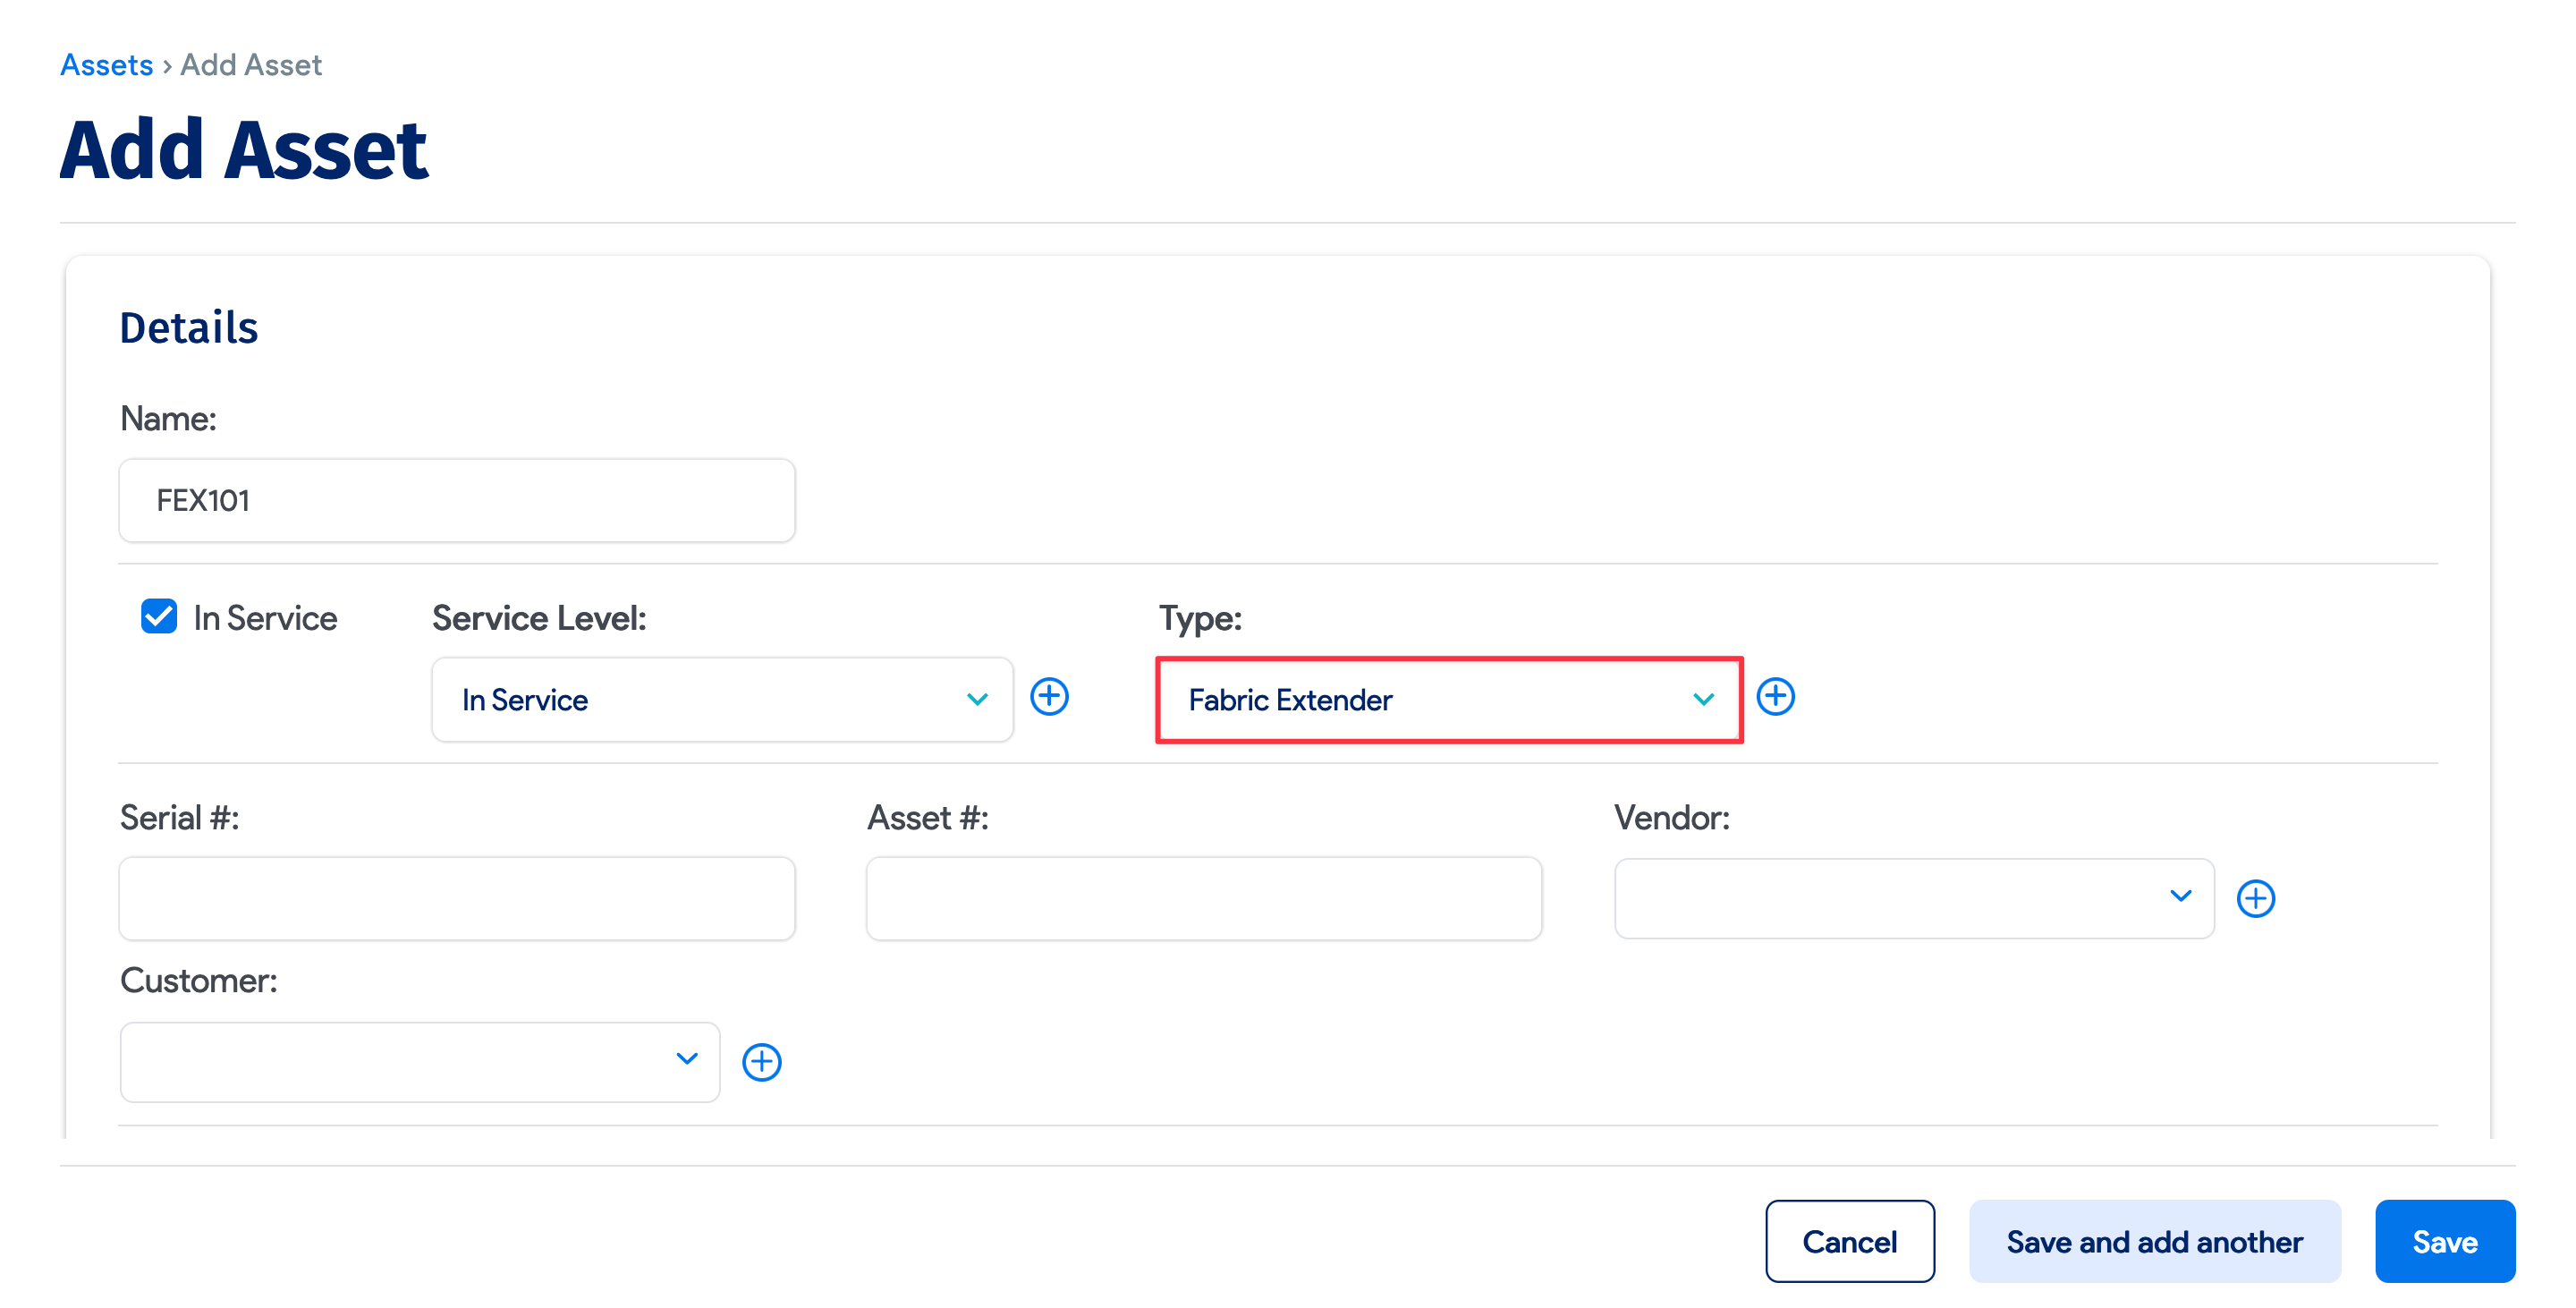Uncheck the In Service checkbox
The width and height of the screenshot is (2576, 1308).
[x=158, y=617]
